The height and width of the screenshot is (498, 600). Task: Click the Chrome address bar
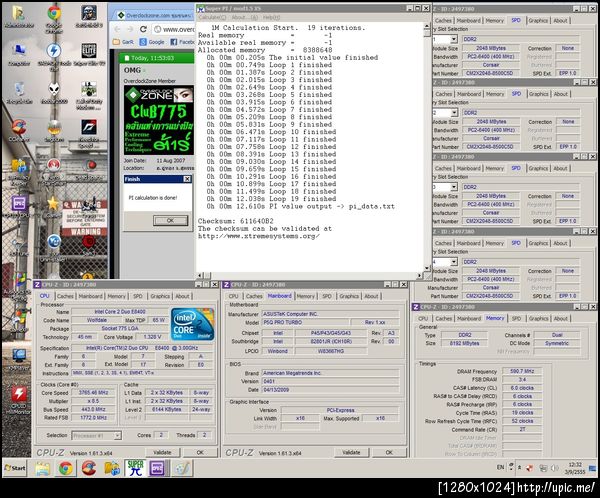(174, 29)
